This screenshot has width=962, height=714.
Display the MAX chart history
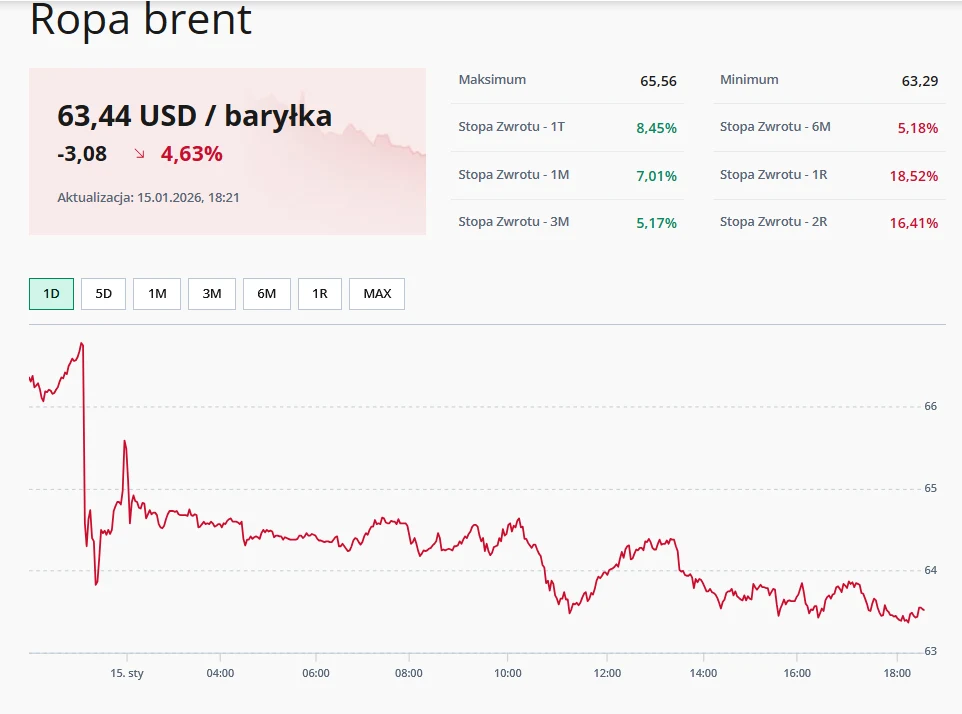click(x=376, y=293)
